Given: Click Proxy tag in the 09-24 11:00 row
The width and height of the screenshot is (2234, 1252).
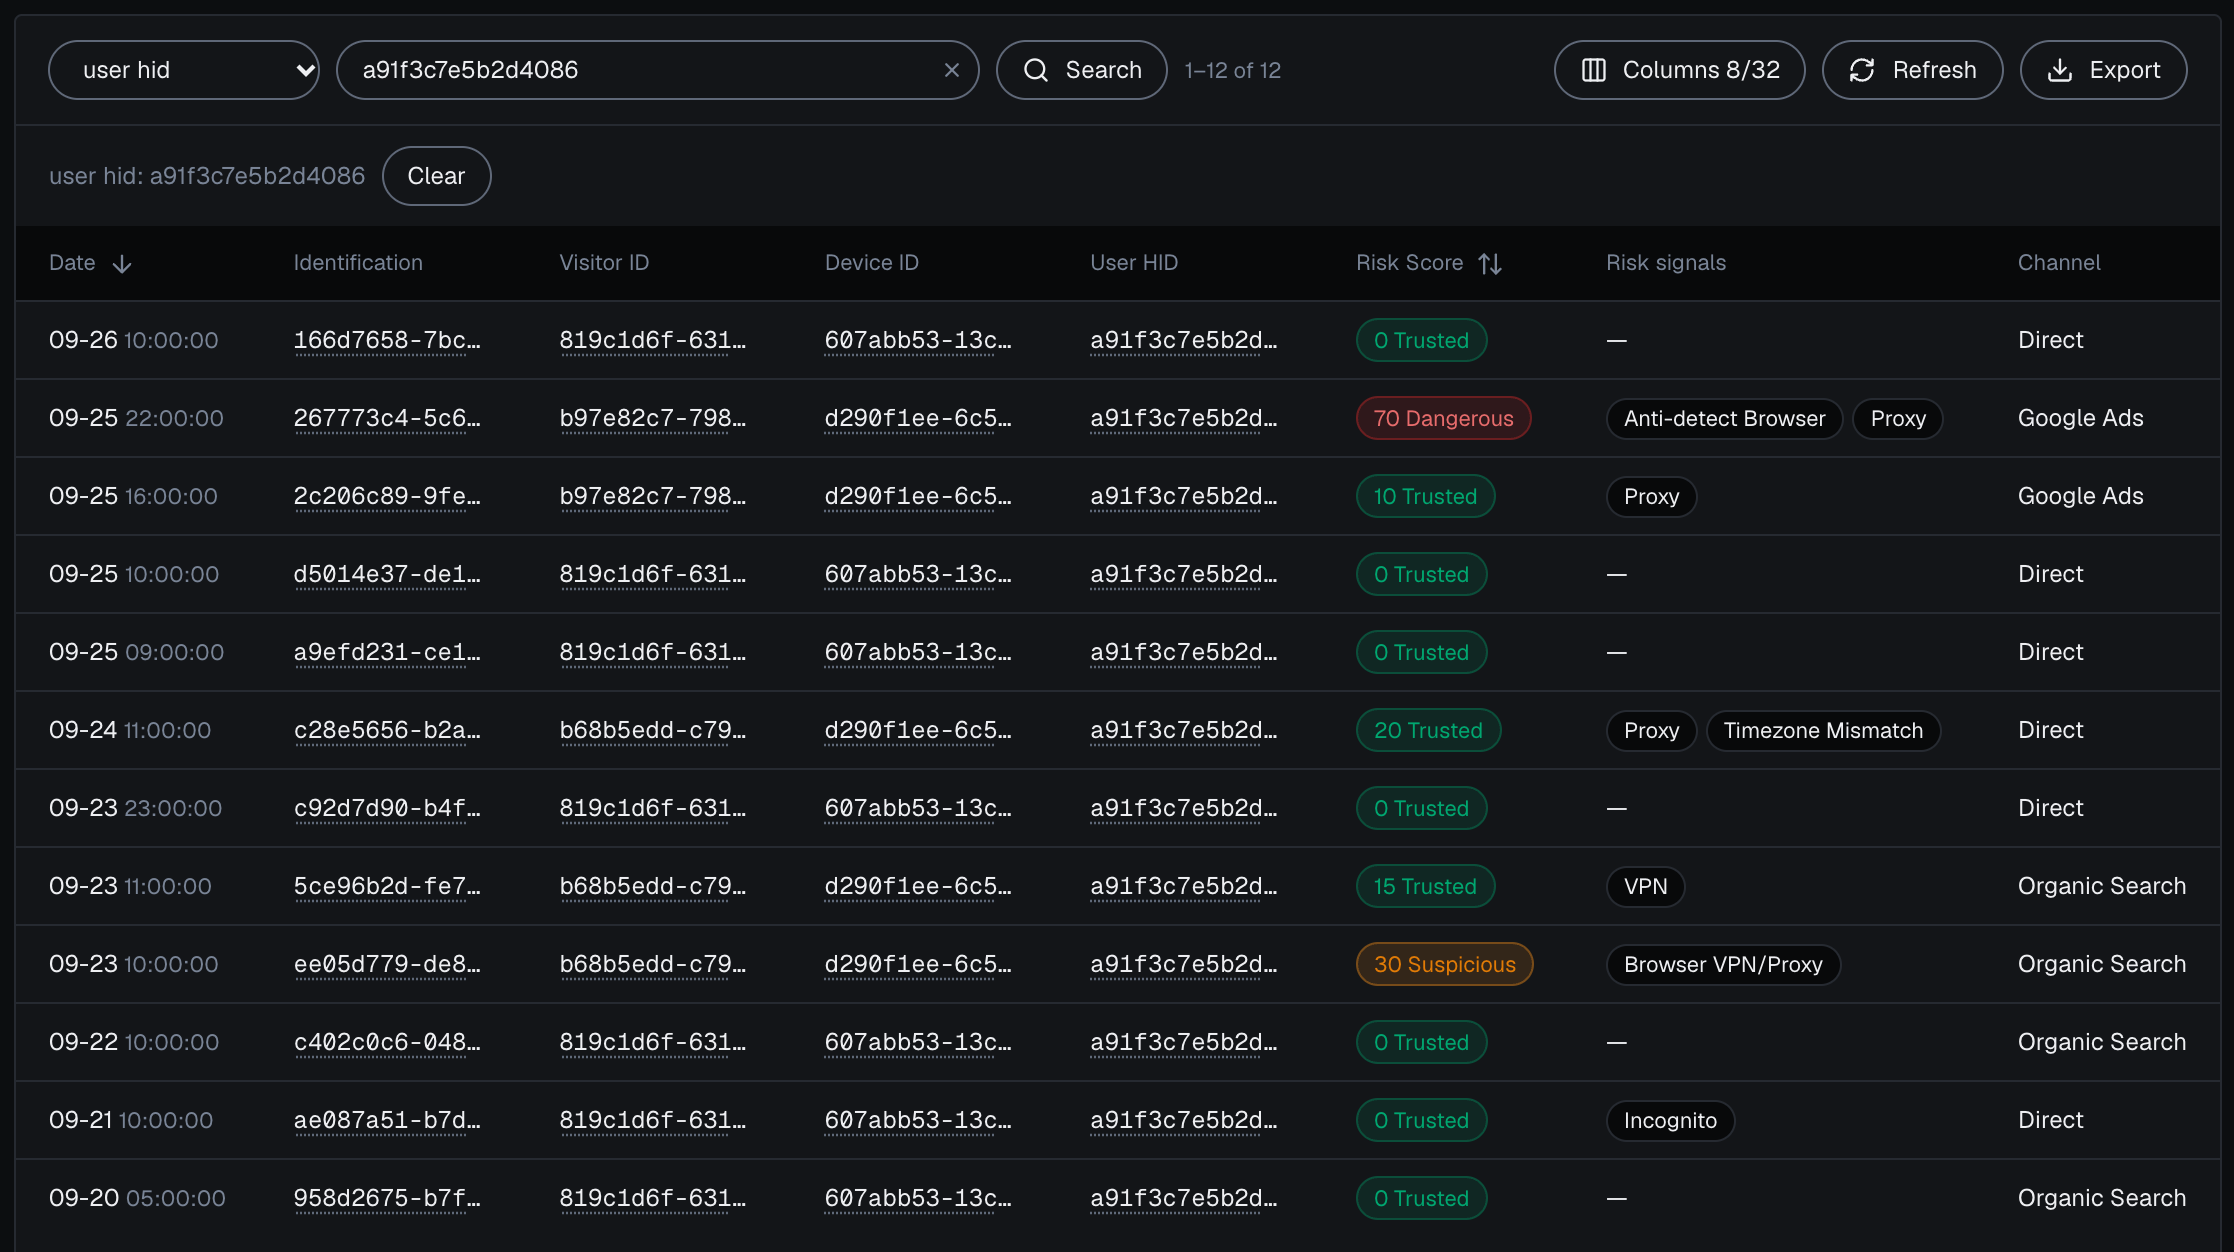Looking at the screenshot, I should coord(1651,730).
